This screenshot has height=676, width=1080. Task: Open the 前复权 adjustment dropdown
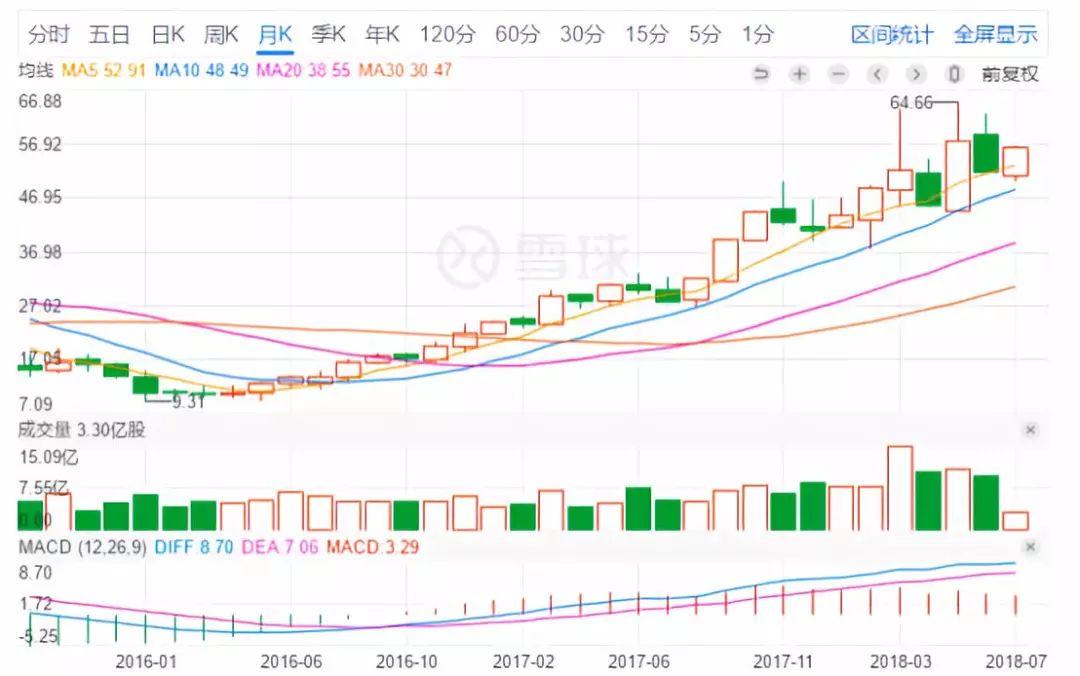click(x=1010, y=74)
